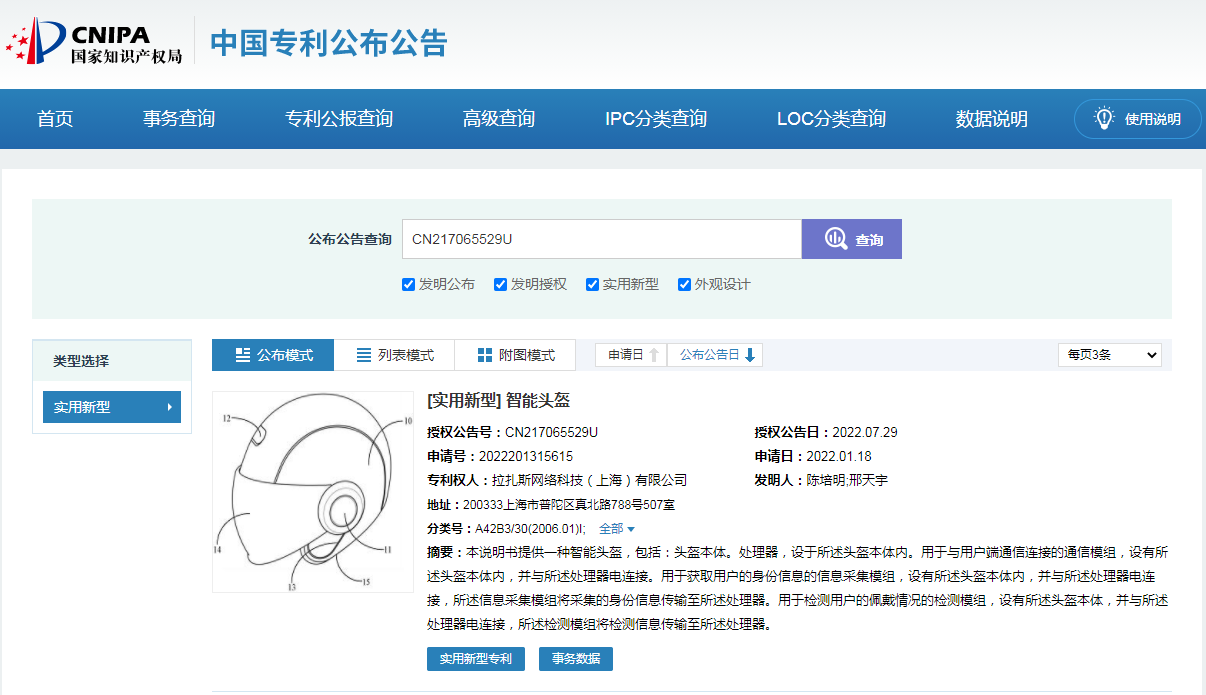Image resolution: width=1206 pixels, height=695 pixels.
Task: Click the 实用新型专利 button
Action: (476, 659)
